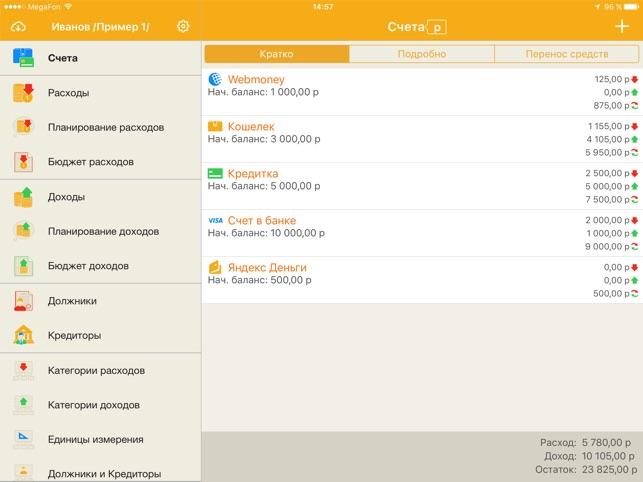Click the Яндекс Деньги wallet icon
This screenshot has height=482, width=643.
coord(215,267)
